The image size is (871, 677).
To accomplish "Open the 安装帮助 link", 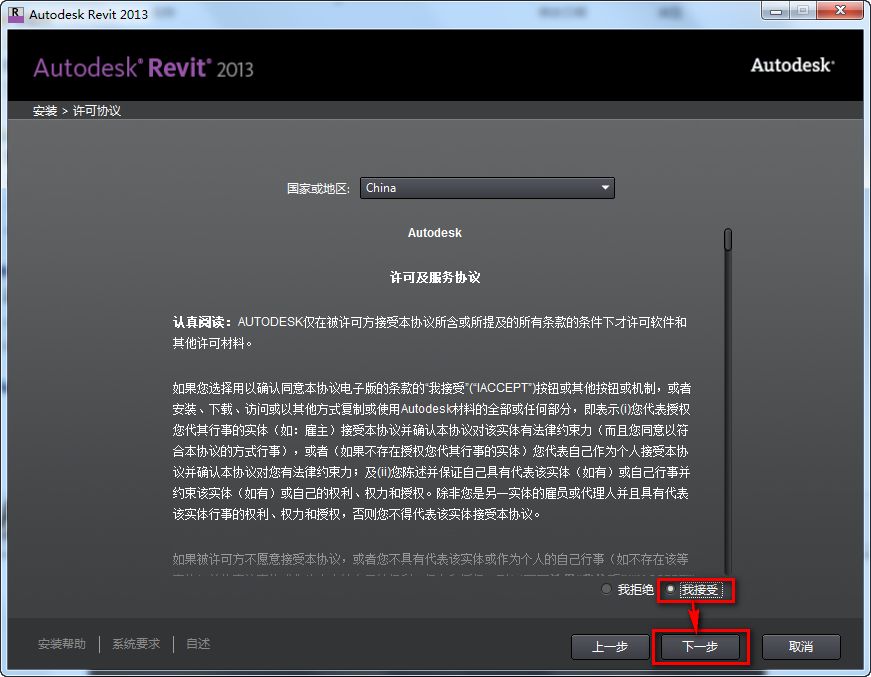I will pyautogui.click(x=62, y=644).
